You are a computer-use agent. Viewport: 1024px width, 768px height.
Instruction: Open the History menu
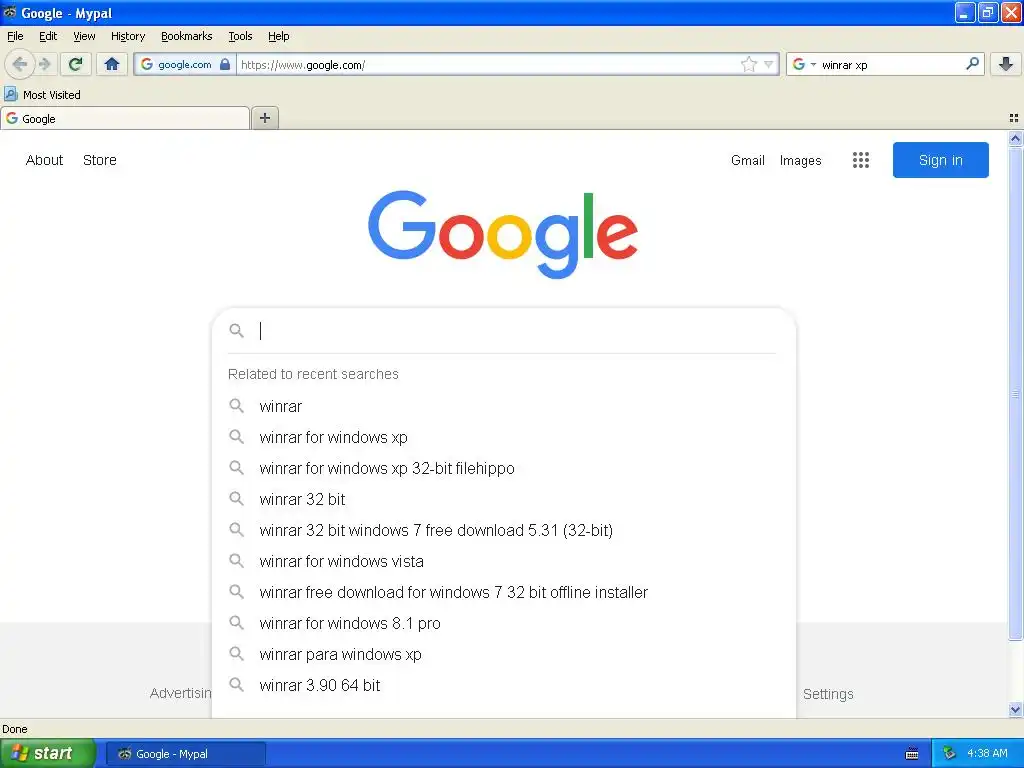click(127, 36)
